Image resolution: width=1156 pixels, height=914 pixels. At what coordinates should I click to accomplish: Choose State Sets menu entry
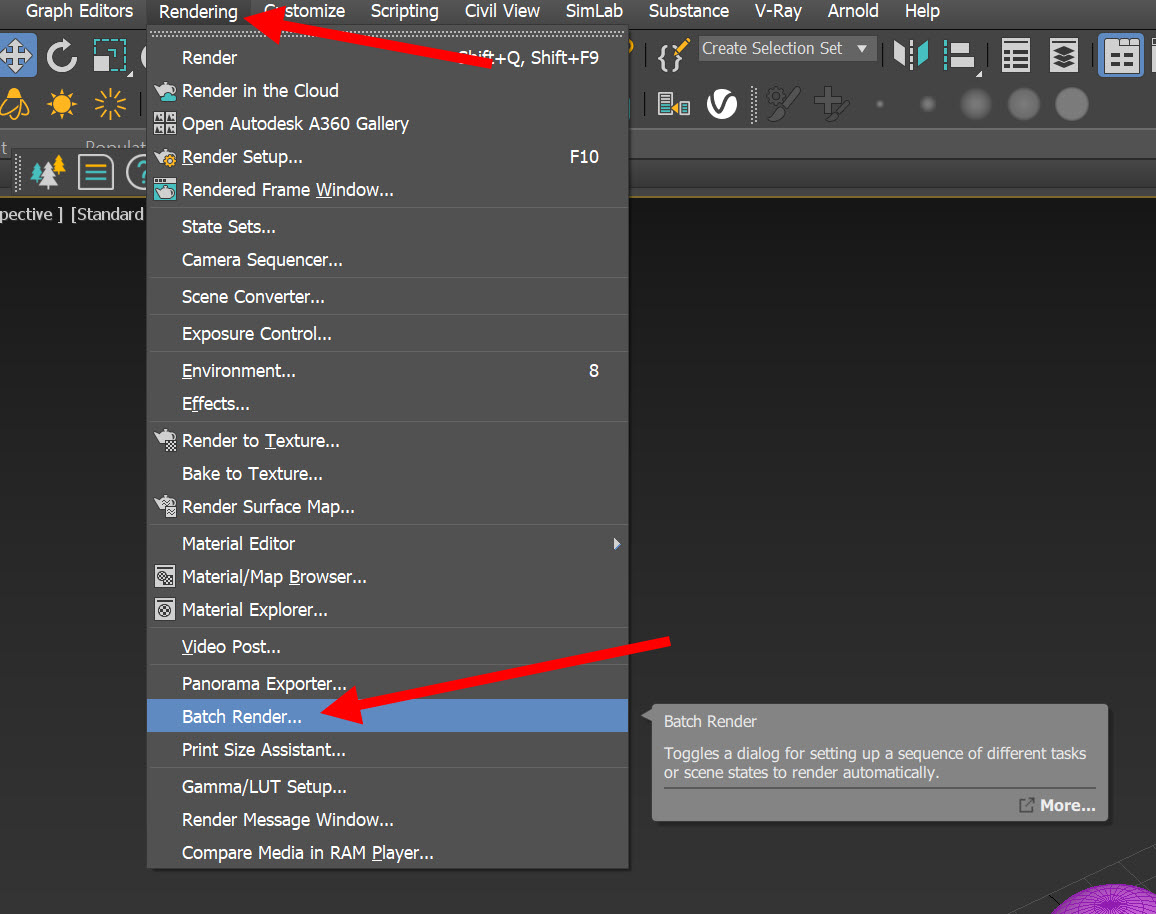[x=388, y=227]
